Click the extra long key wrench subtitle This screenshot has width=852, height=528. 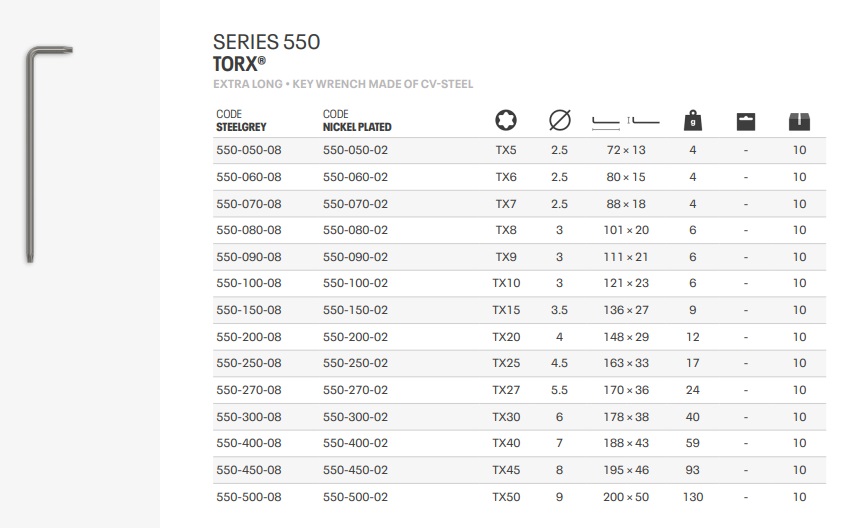click(x=343, y=85)
